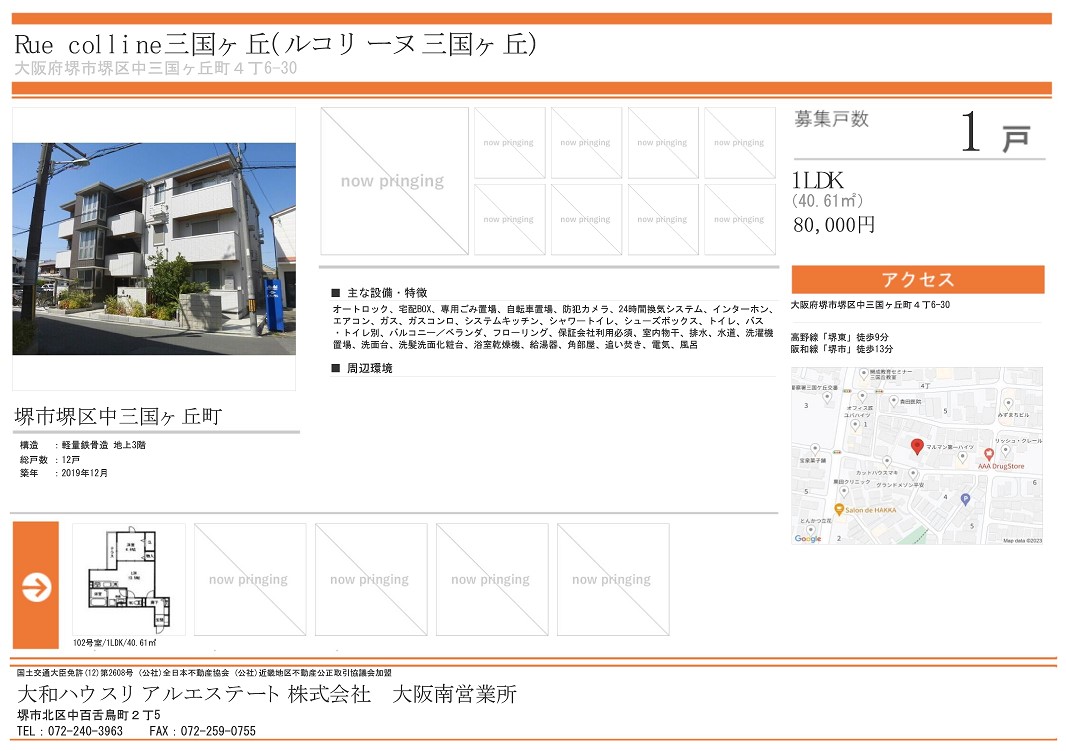Open the building exterior photo

[x=154, y=249]
